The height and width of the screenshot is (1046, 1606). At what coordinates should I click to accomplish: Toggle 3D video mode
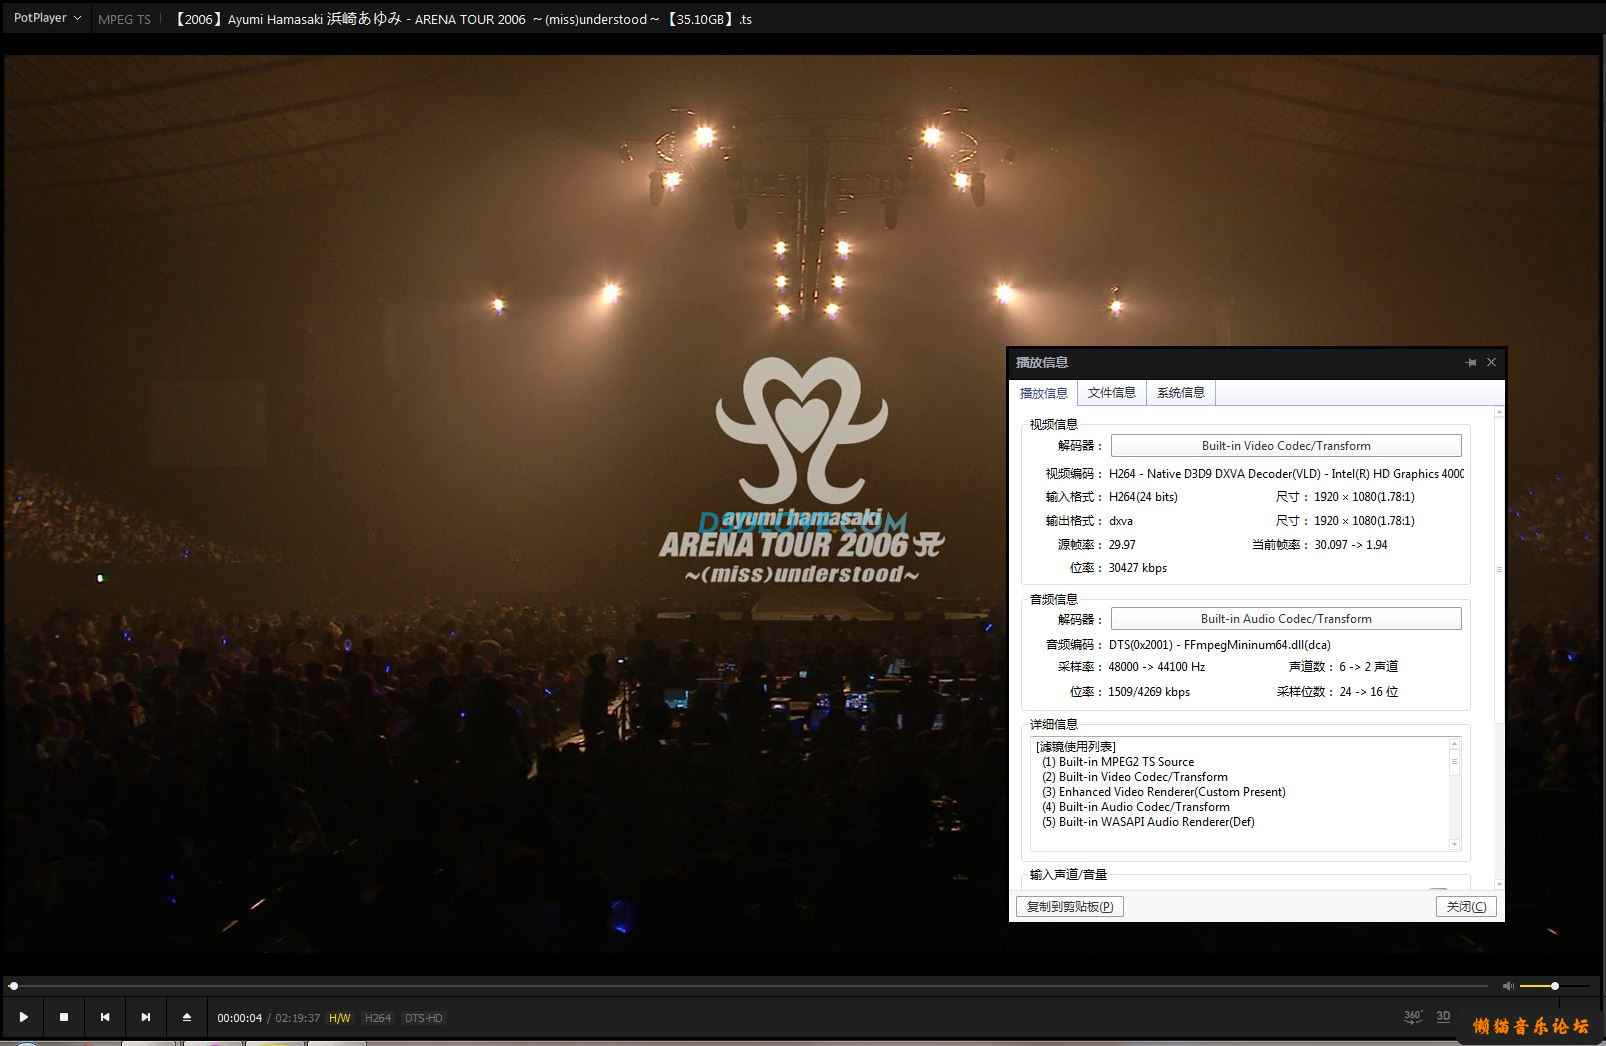click(x=1443, y=1016)
